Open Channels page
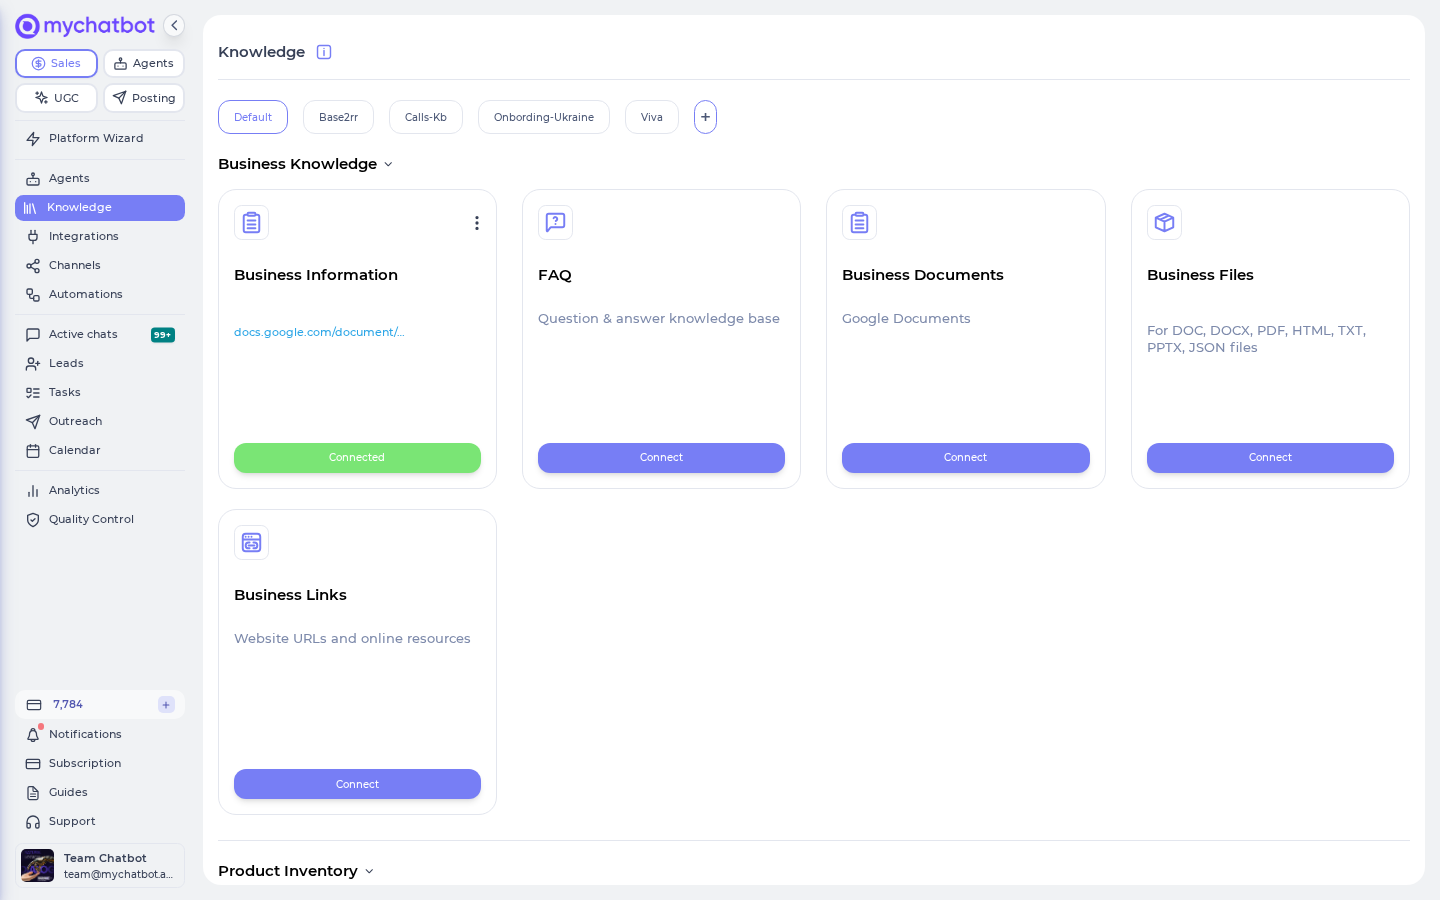The height and width of the screenshot is (900, 1440). [100, 266]
